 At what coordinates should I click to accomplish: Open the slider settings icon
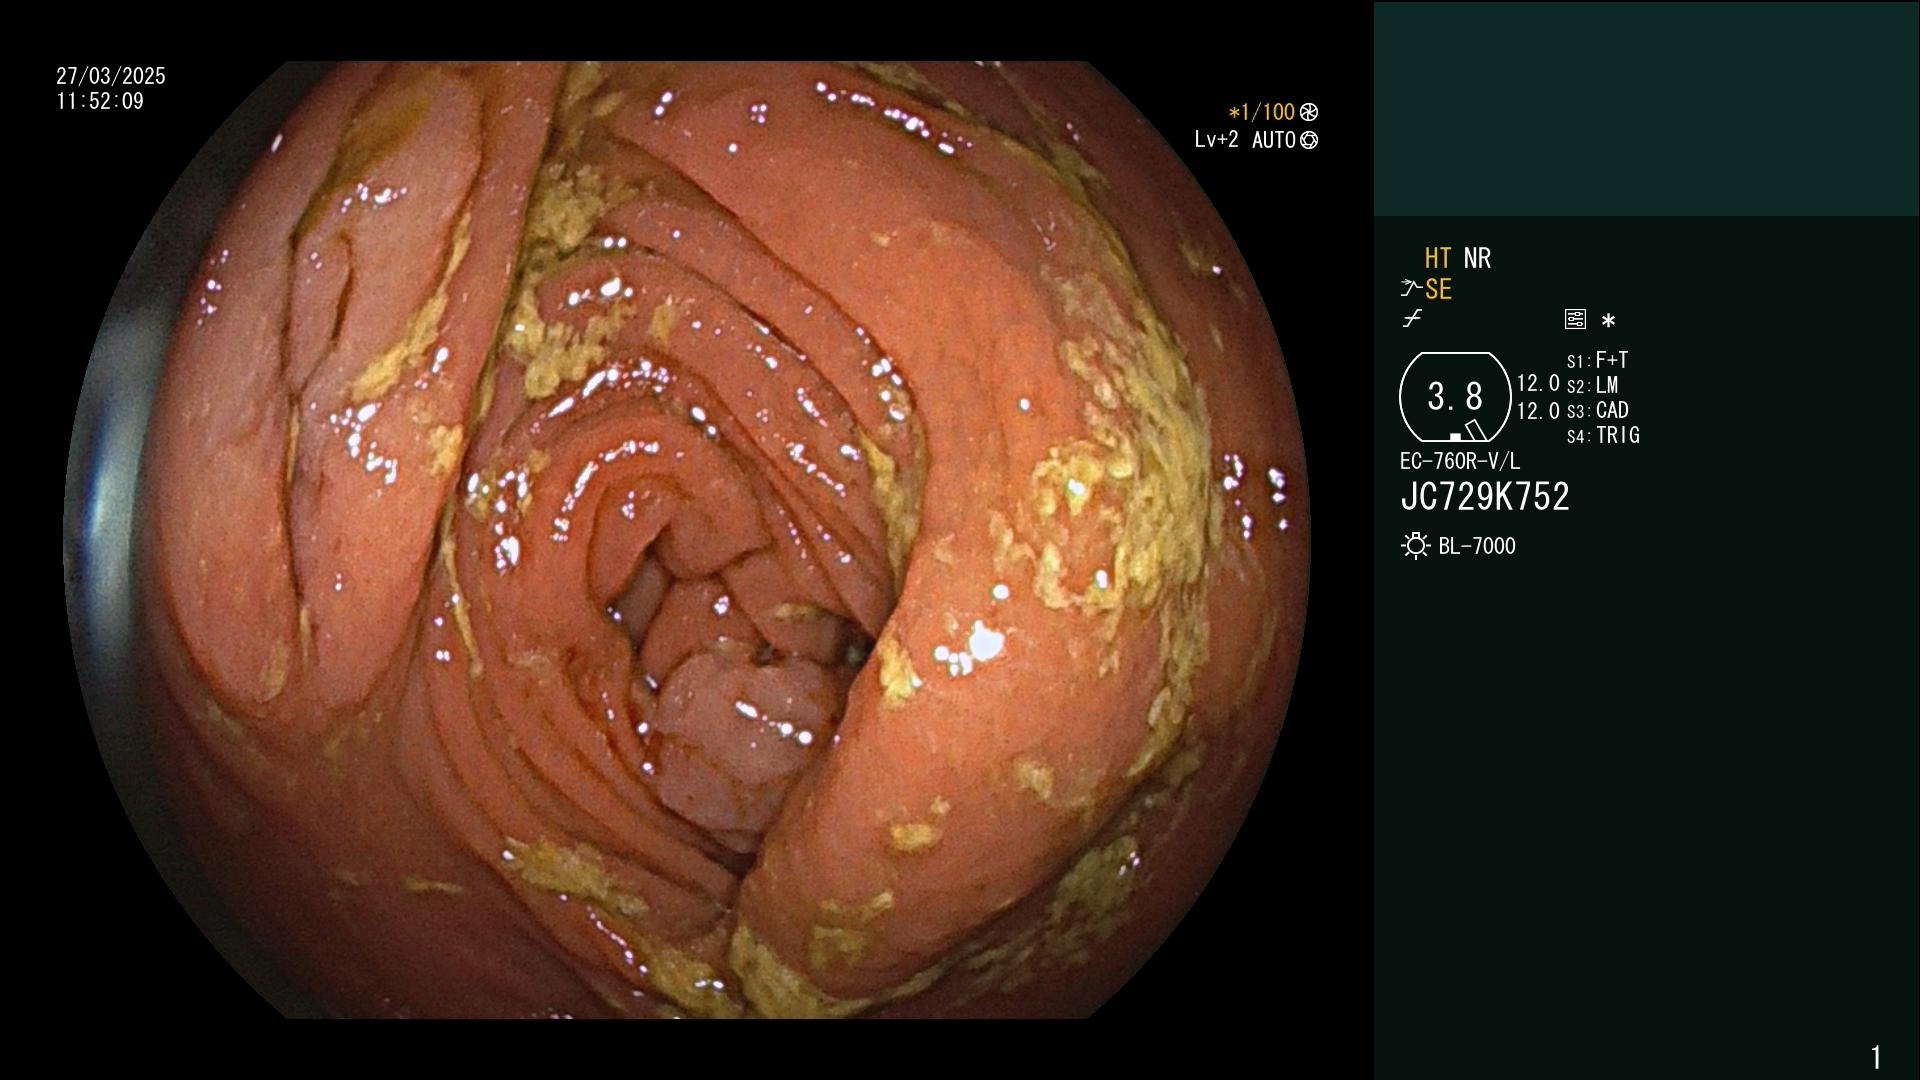(x=1575, y=319)
